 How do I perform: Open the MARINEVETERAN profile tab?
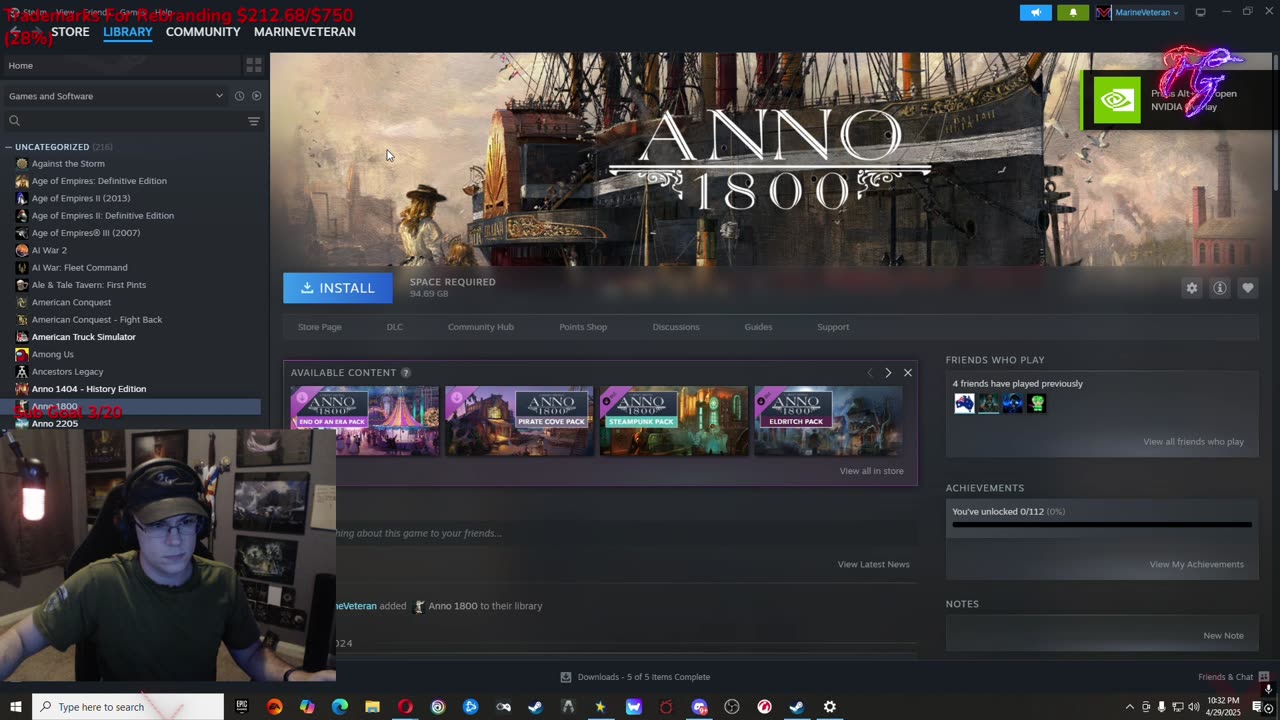pos(305,32)
